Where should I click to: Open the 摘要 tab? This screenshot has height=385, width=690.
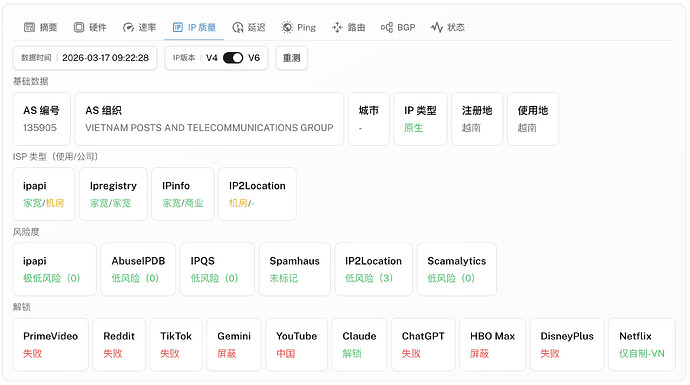40,27
